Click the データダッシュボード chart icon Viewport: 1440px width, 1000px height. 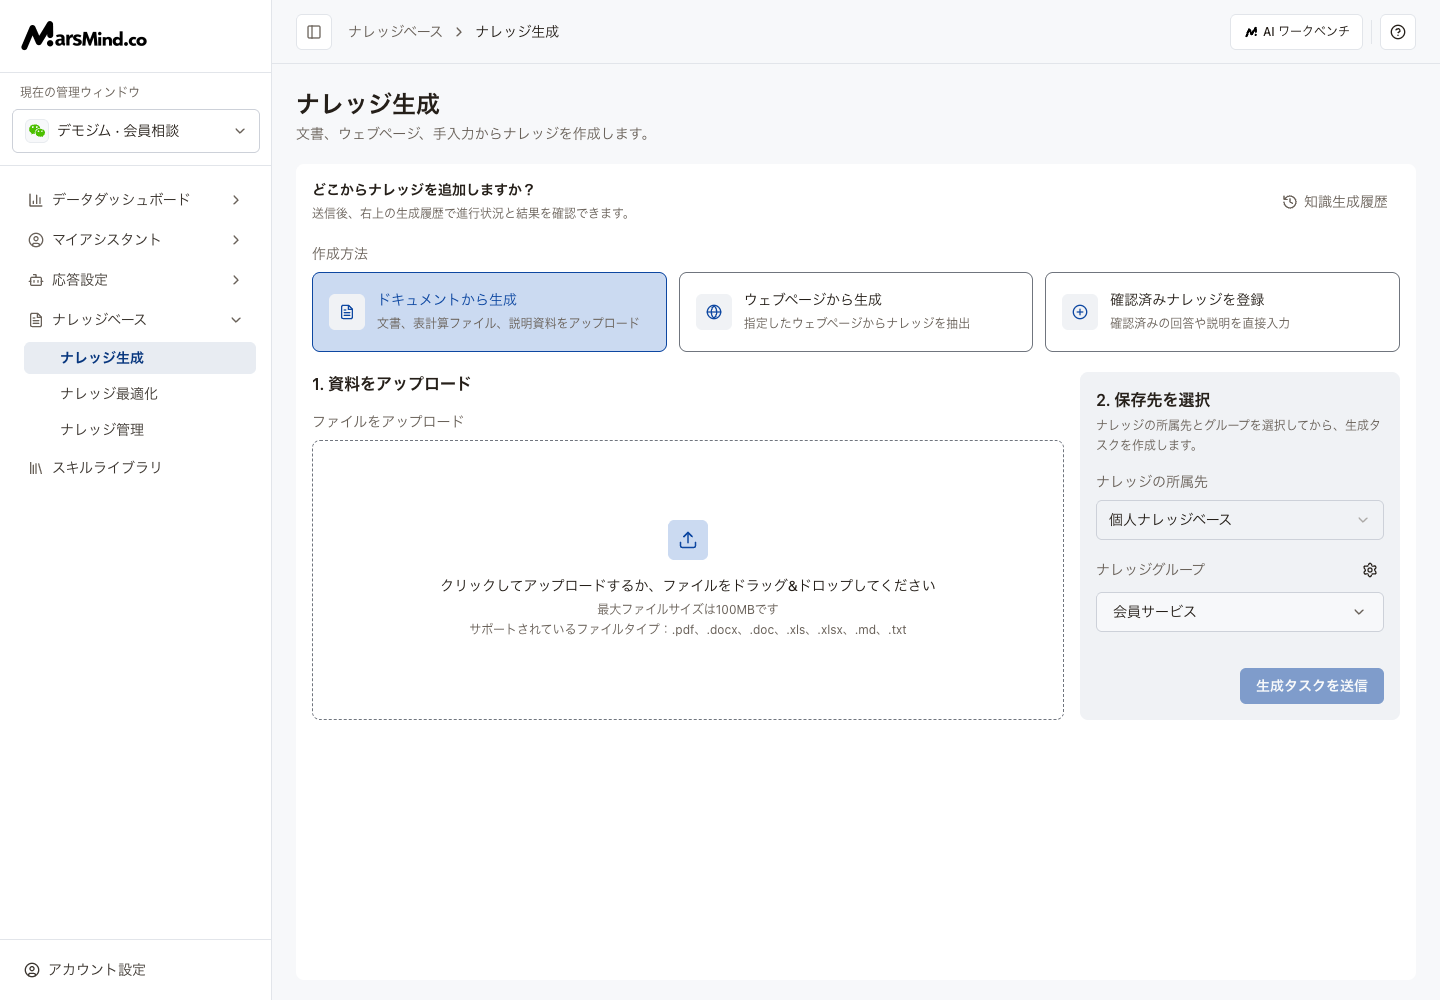point(36,200)
